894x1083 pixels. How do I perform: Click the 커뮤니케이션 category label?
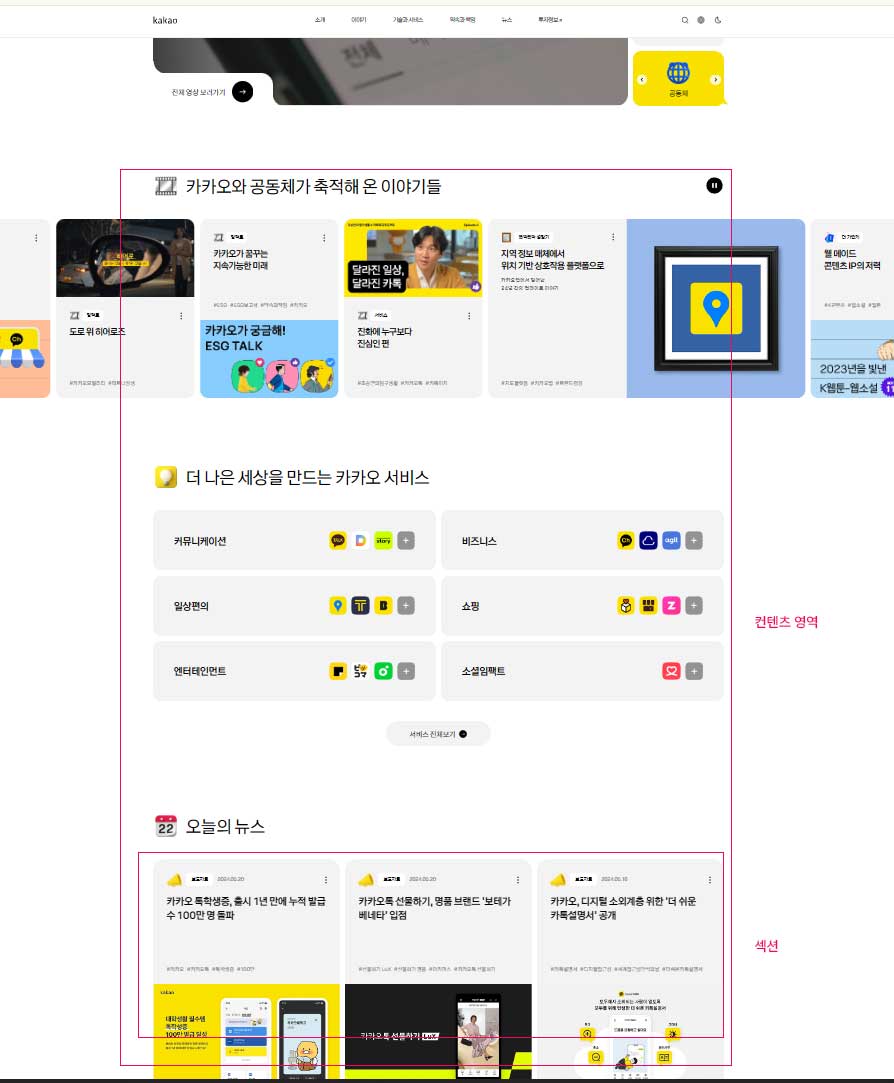pyautogui.click(x=200, y=541)
